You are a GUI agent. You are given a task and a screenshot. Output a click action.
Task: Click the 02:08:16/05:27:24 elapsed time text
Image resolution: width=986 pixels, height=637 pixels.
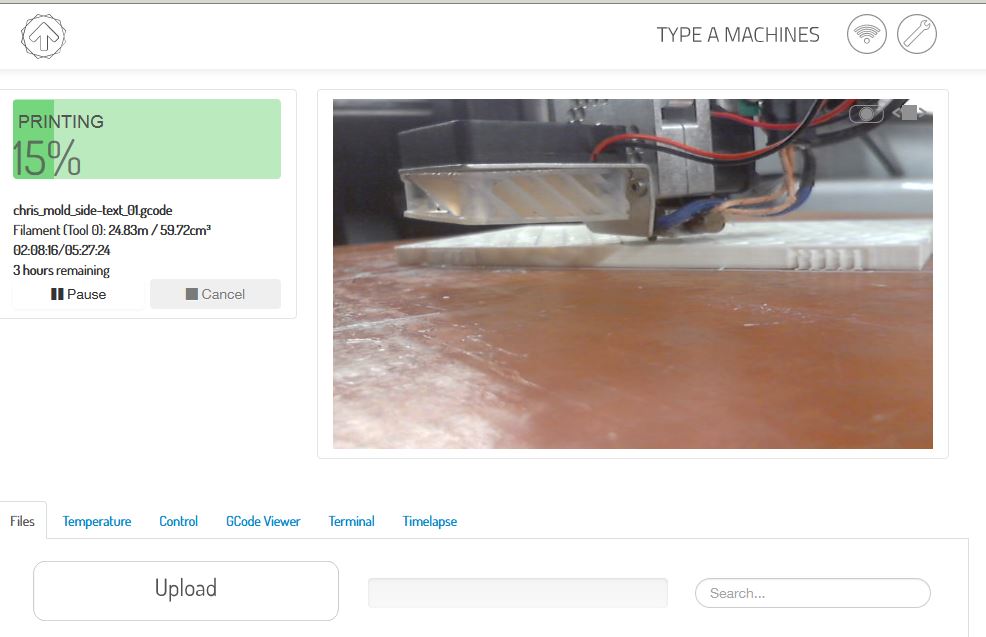pyautogui.click(x=62, y=250)
